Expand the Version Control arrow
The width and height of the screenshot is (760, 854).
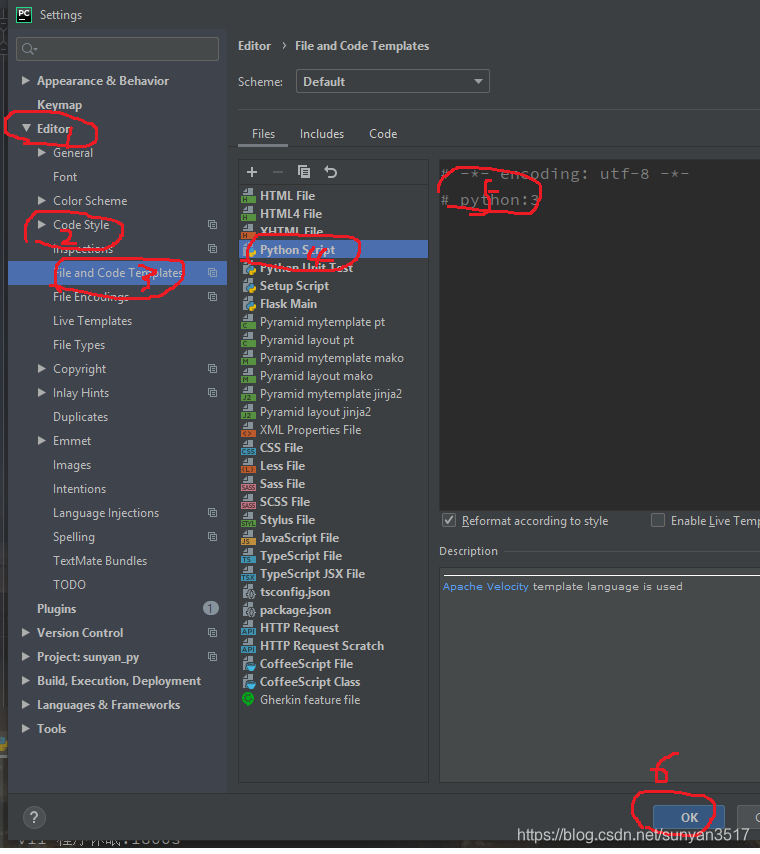(25, 632)
